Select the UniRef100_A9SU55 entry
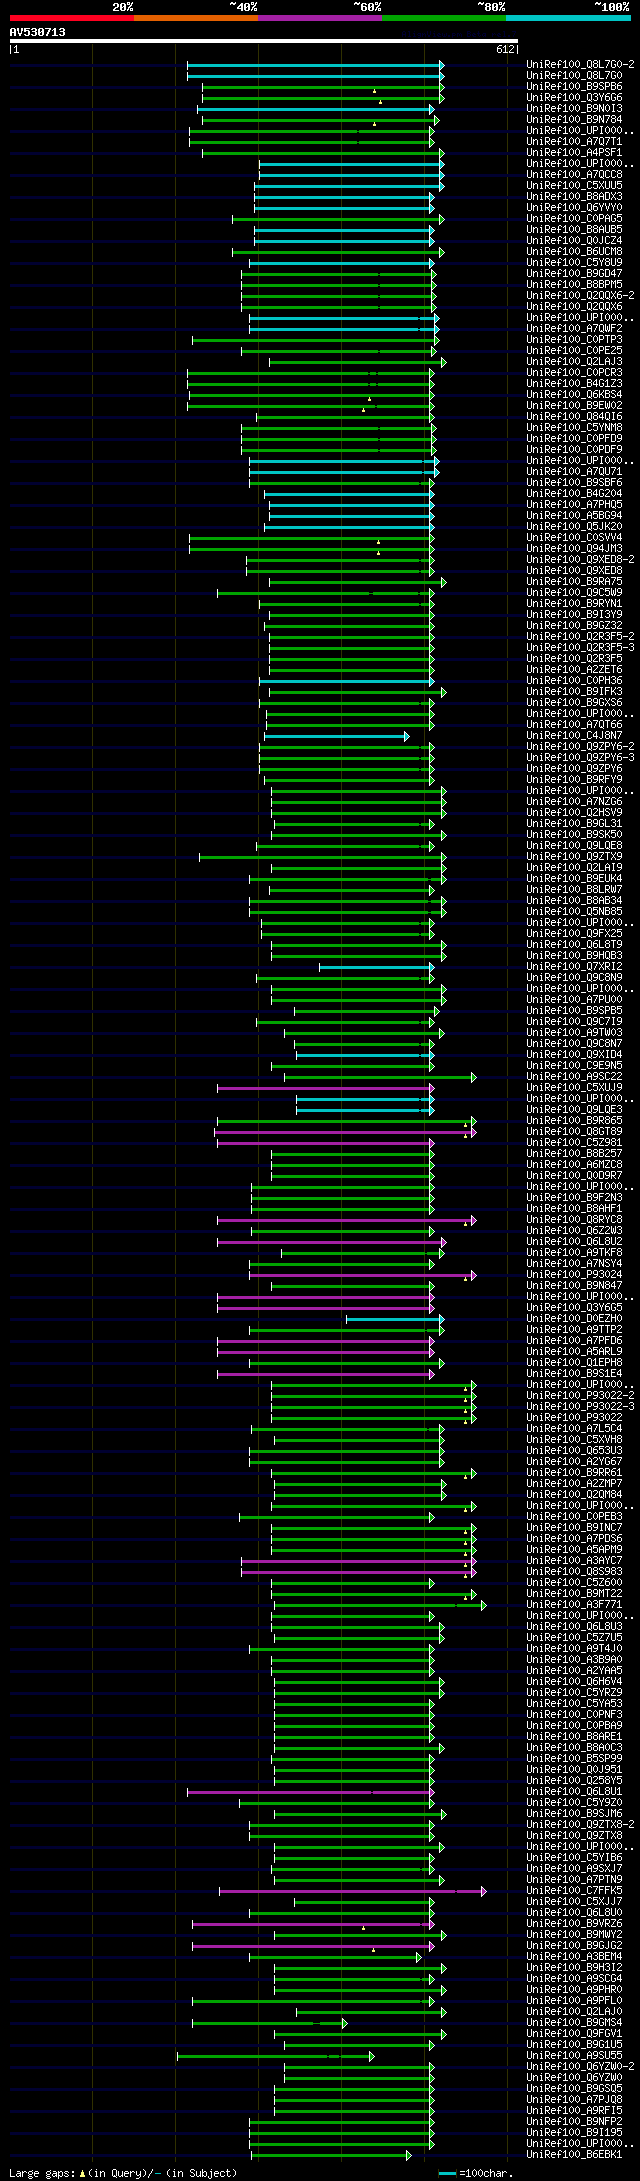 pos(574,2055)
